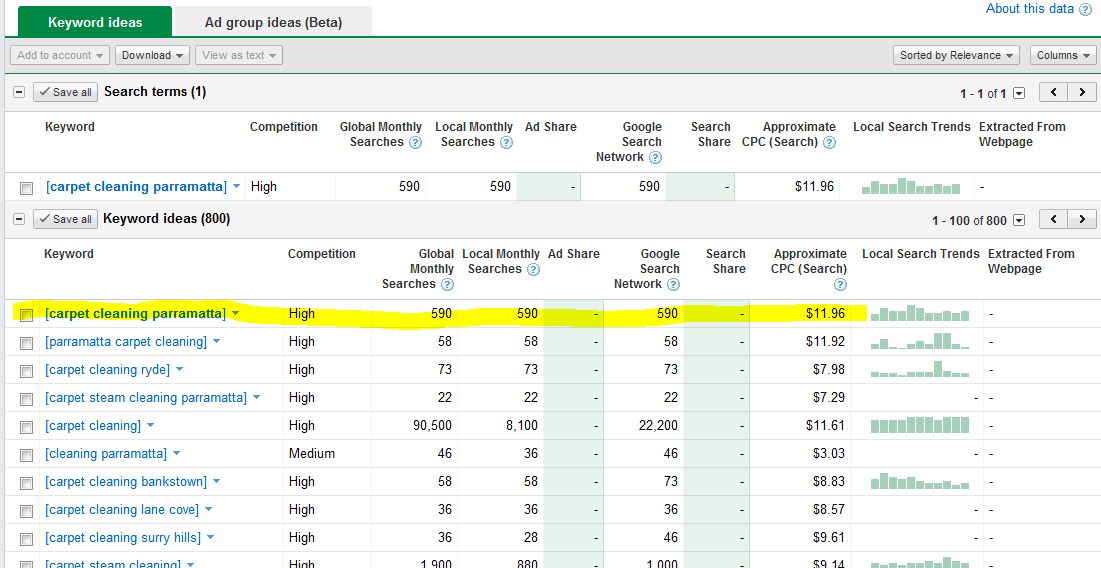Open carpet cleaning parramatta link in Search terms

pos(136,187)
